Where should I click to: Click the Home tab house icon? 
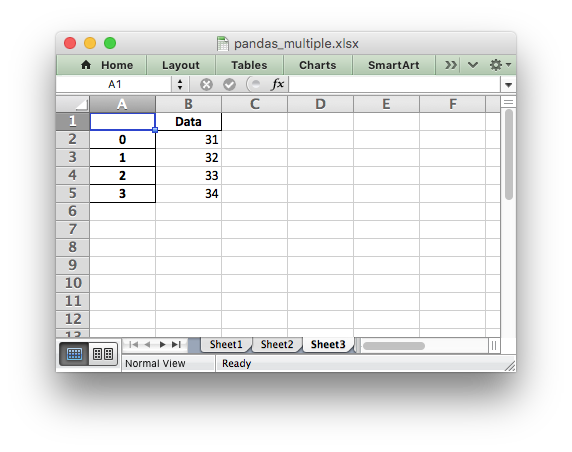coord(86,65)
